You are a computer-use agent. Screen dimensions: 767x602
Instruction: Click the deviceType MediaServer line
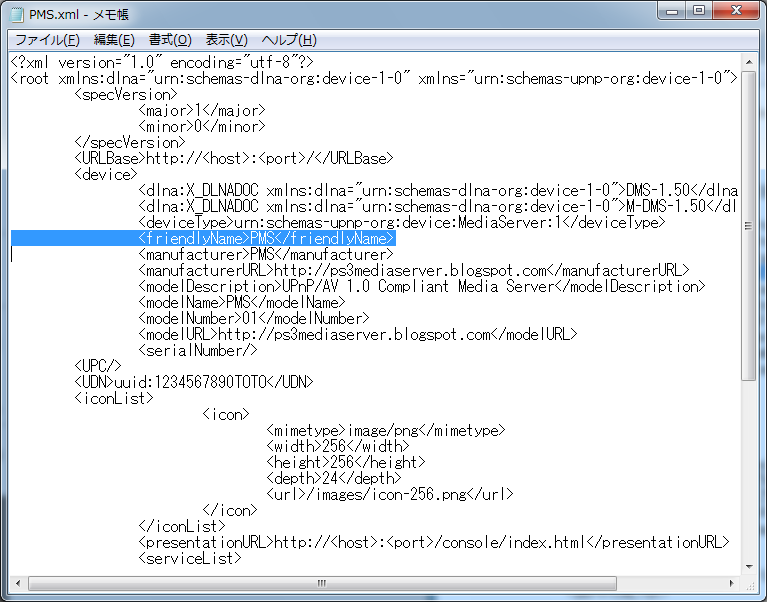(402, 223)
